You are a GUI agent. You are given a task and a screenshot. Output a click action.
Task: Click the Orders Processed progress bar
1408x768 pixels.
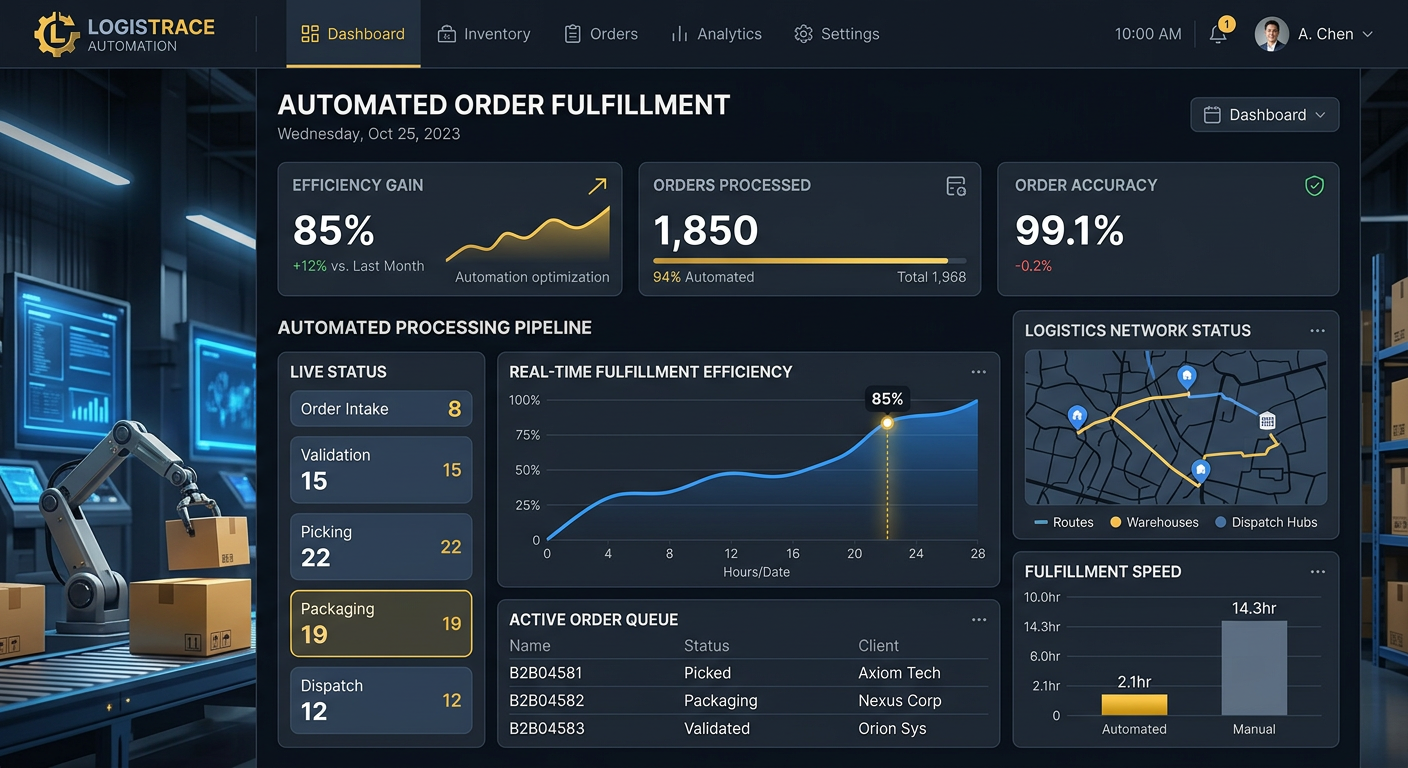click(x=810, y=261)
